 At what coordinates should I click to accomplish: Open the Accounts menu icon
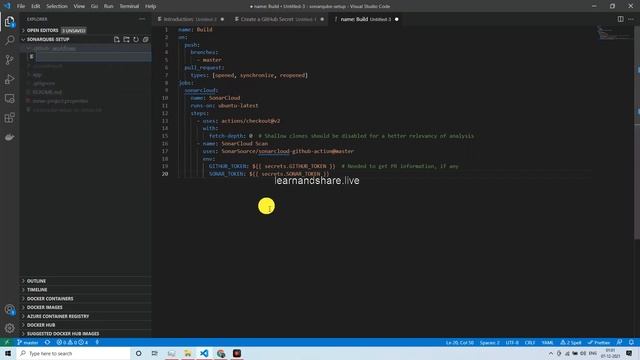[9, 309]
